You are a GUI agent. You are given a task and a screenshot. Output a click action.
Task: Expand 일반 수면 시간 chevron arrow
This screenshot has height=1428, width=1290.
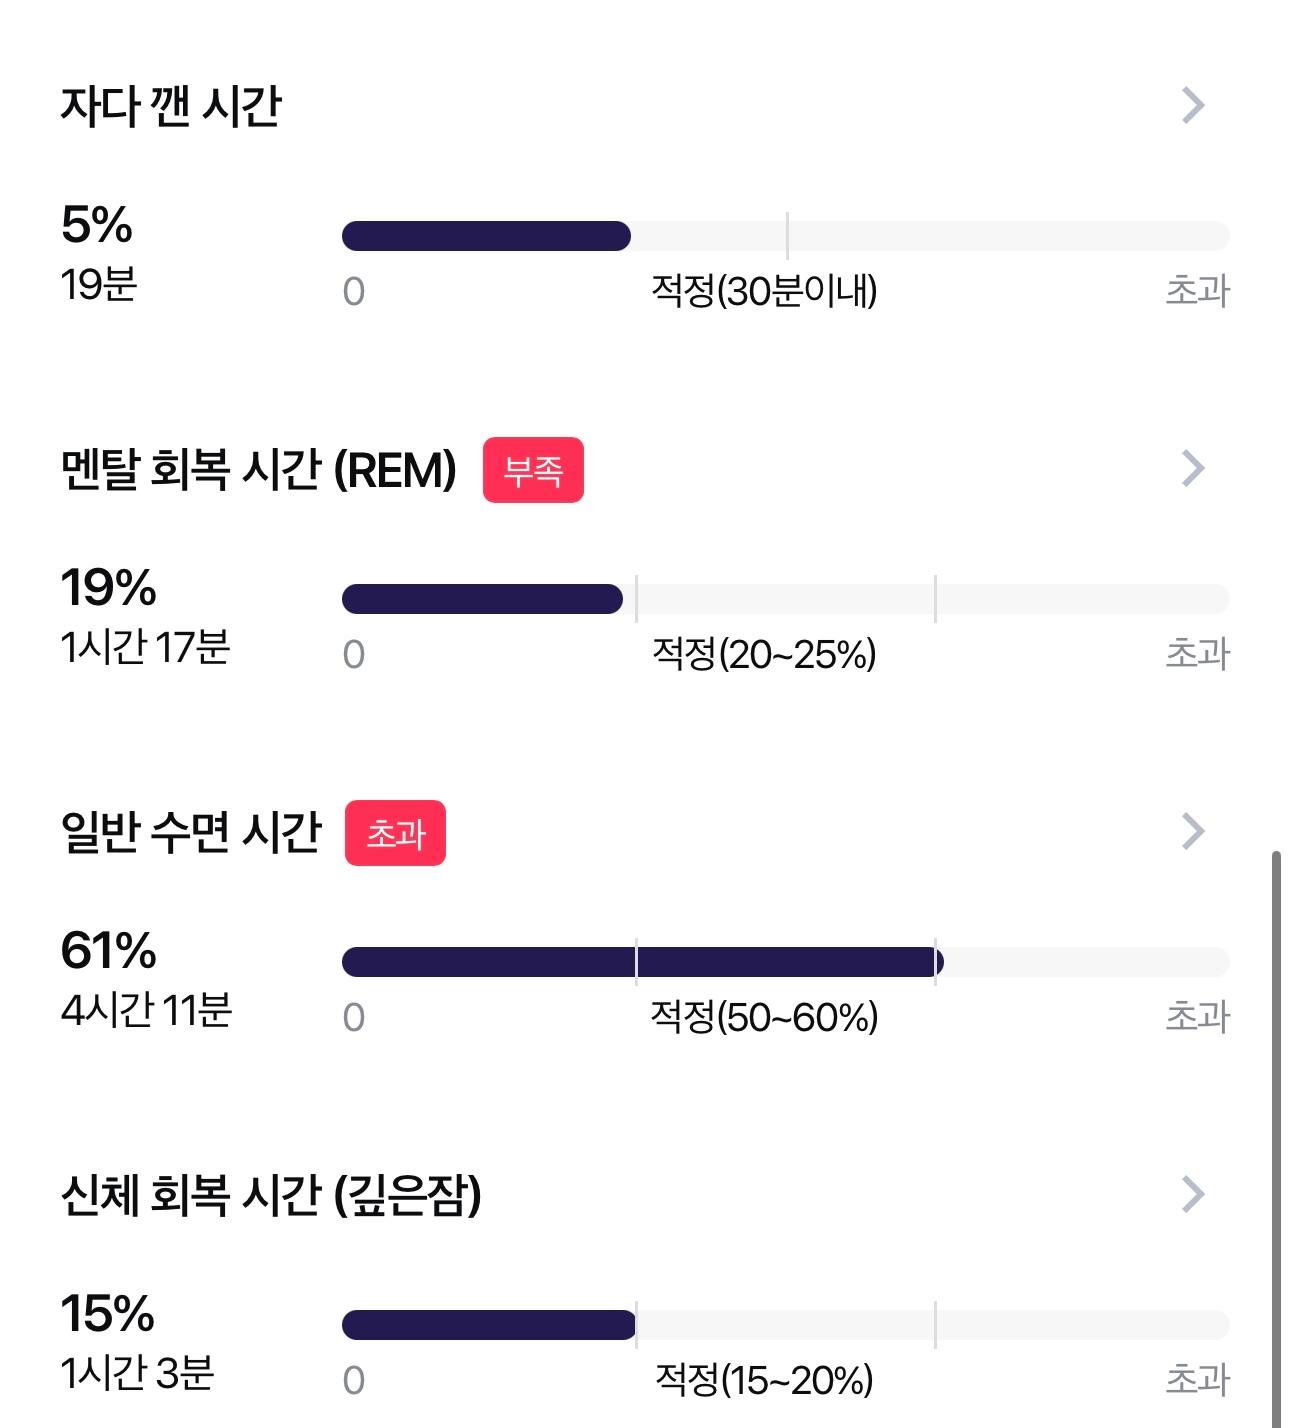(x=1193, y=831)
